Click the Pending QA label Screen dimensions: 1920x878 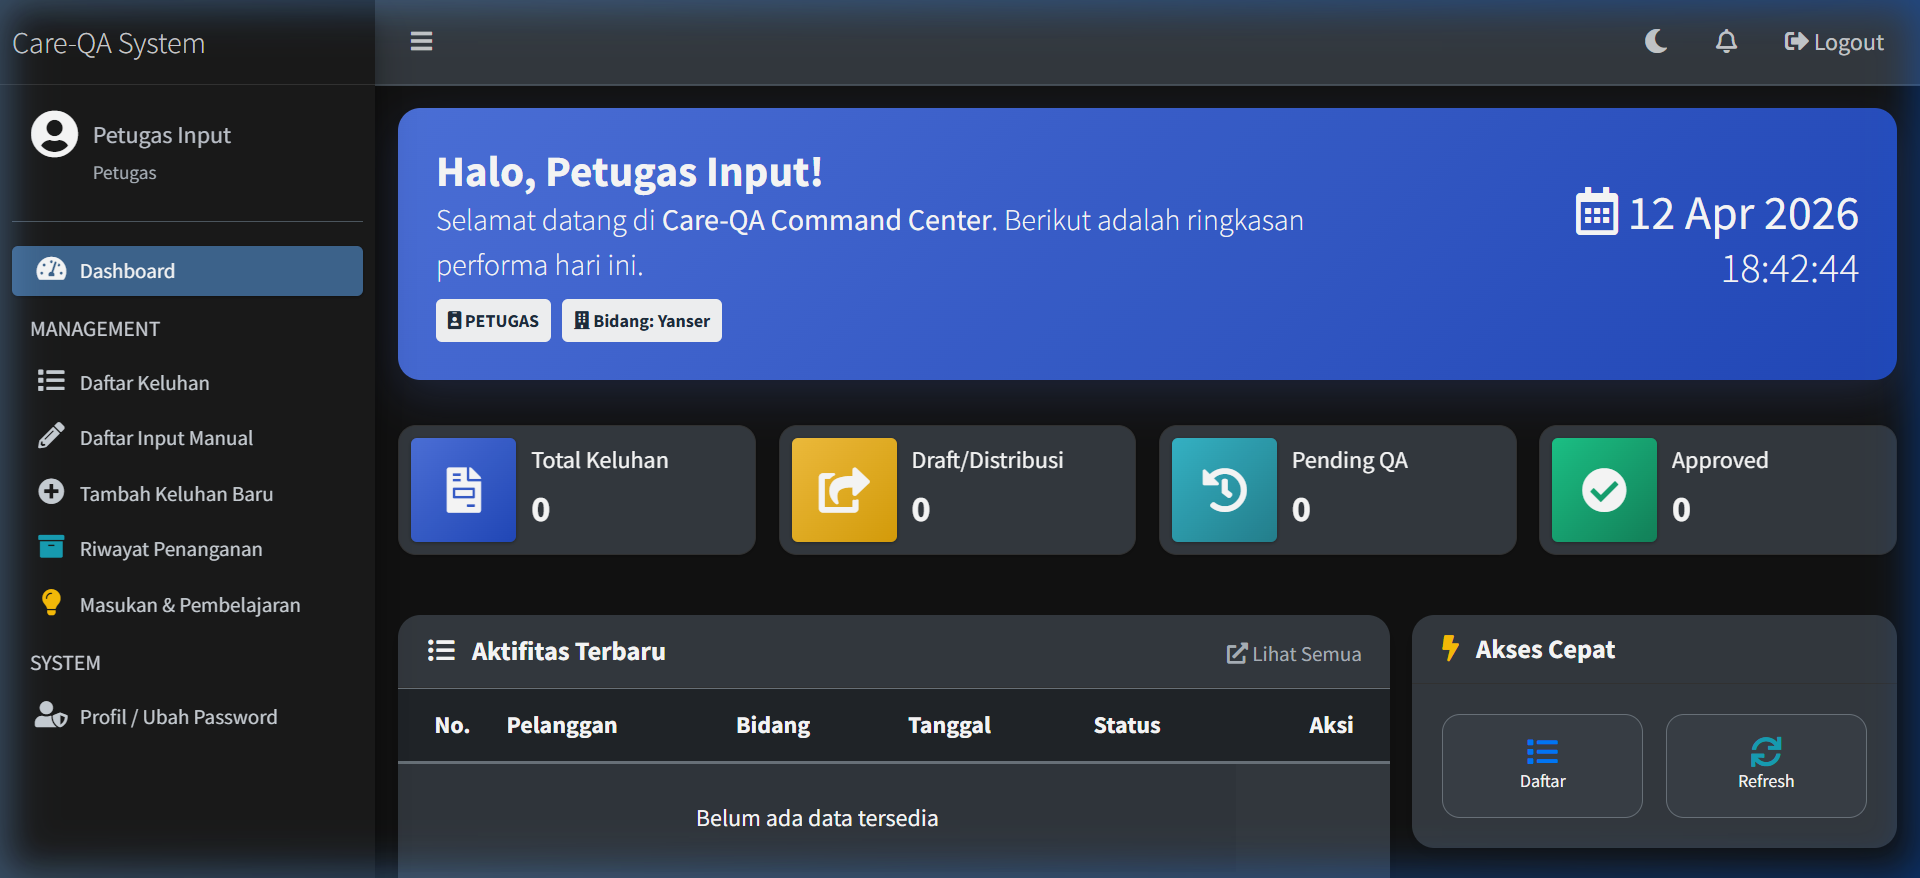click(1350, 461)
